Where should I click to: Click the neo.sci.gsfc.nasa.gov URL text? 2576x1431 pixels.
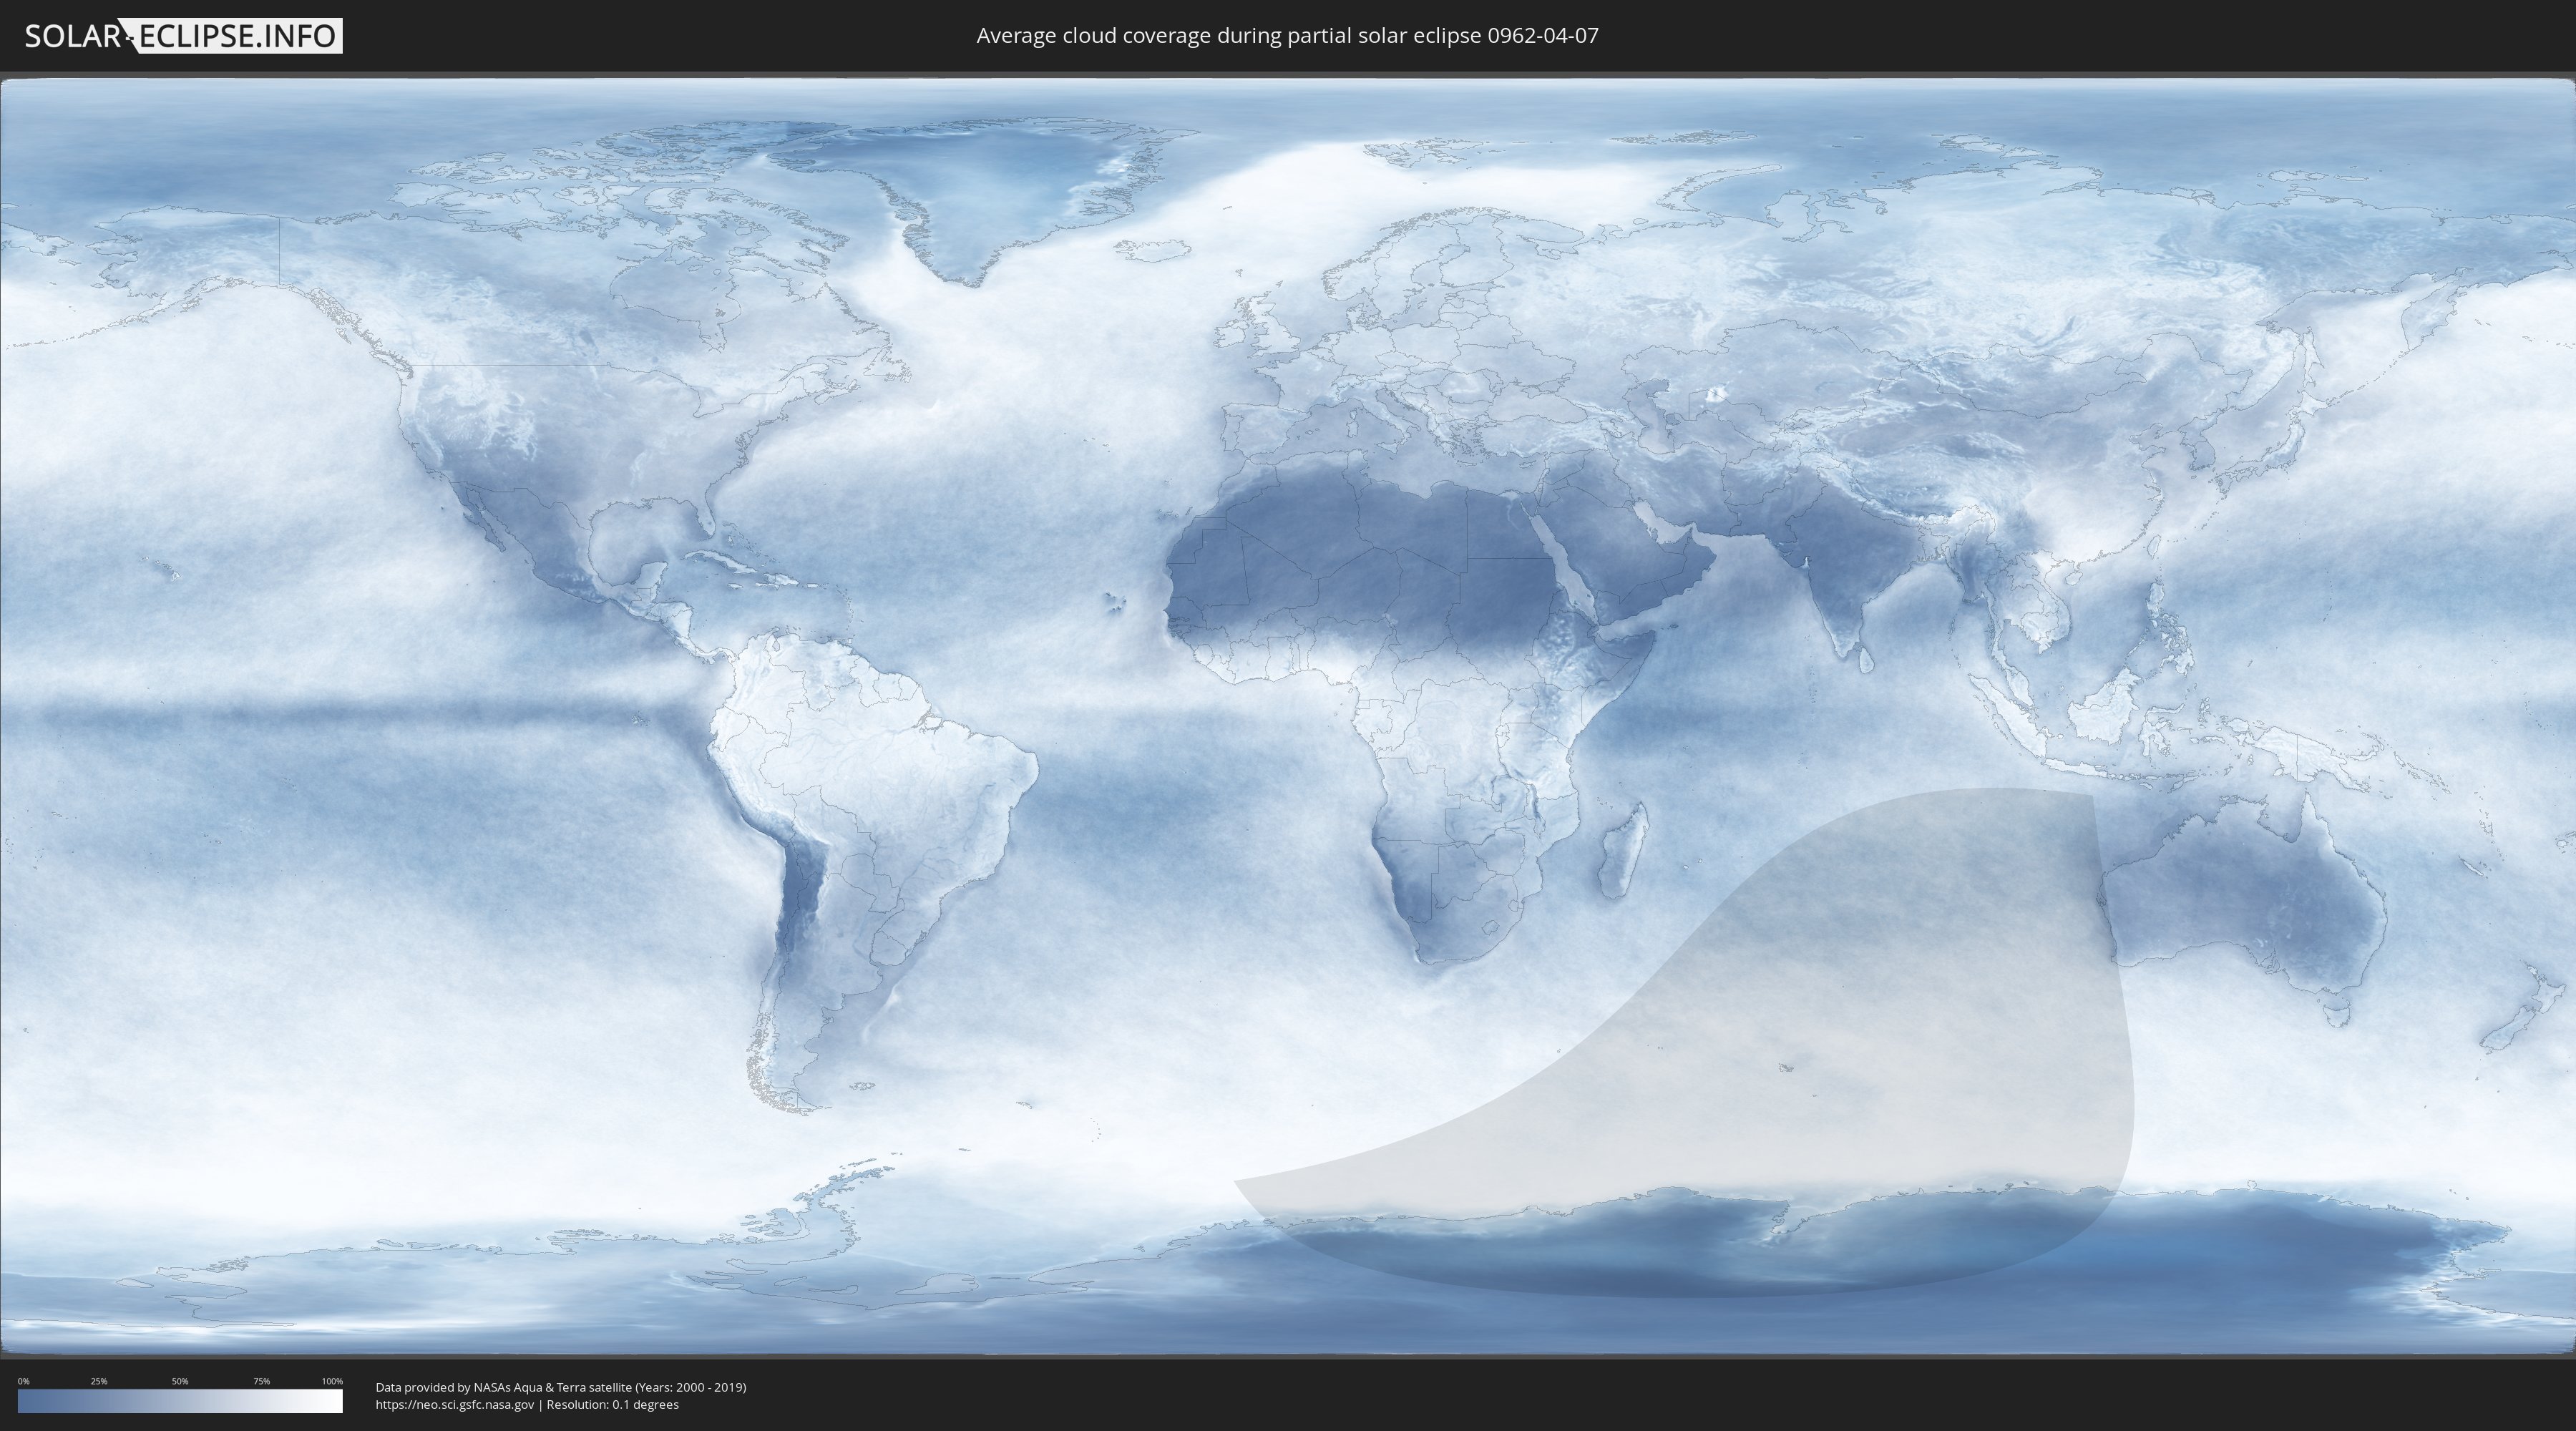(455, 1404)
